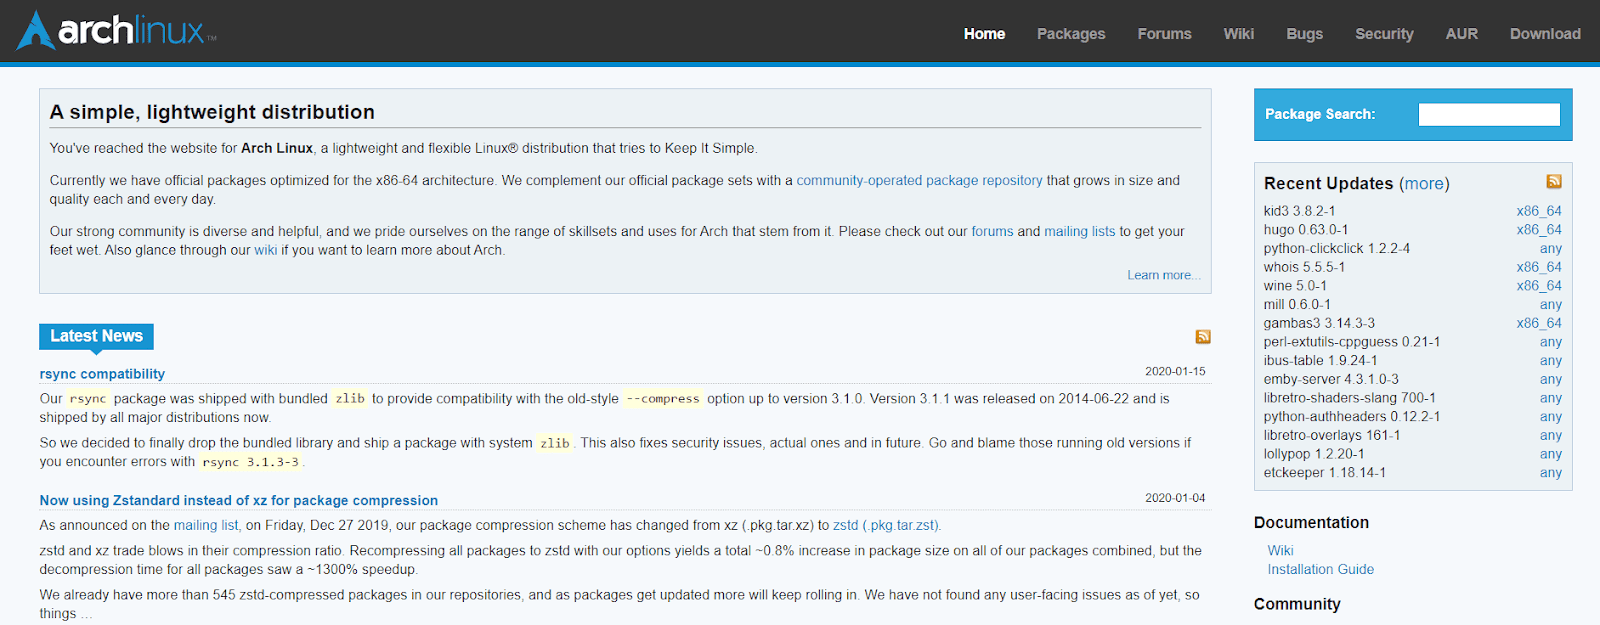The width and height of the screenshot is (1600, 625).
Task: Open the libretro-overlays 161-1 package entry
Action: (x=1332, y=436)
